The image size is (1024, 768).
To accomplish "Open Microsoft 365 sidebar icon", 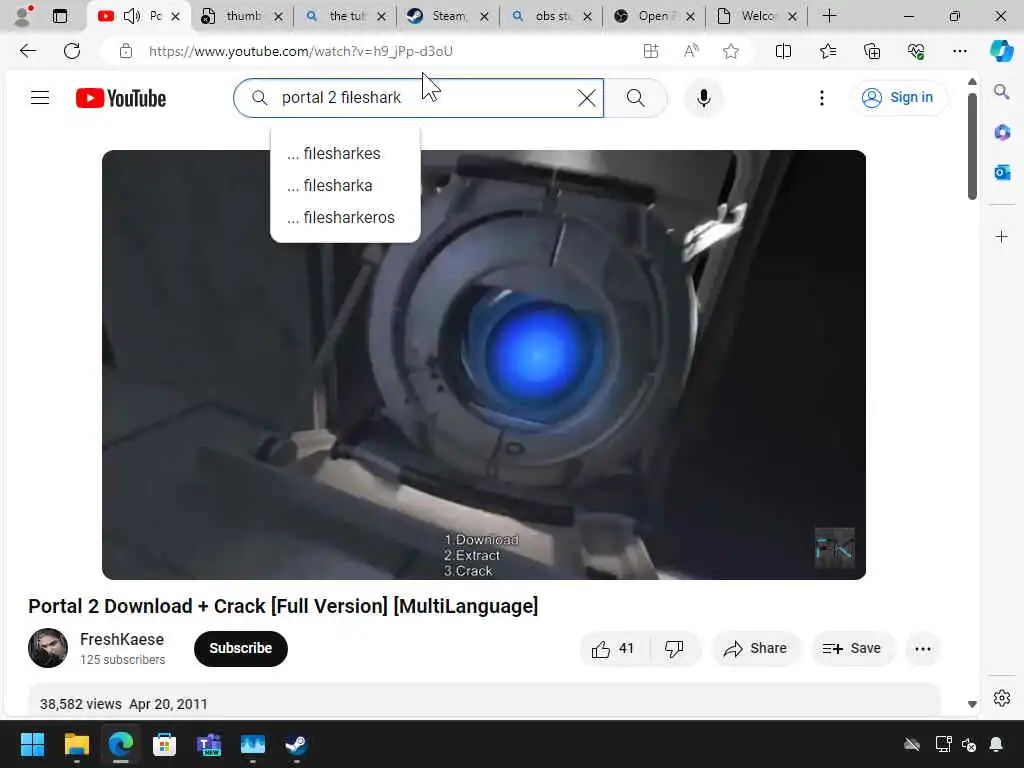I will click(1001, 132).
